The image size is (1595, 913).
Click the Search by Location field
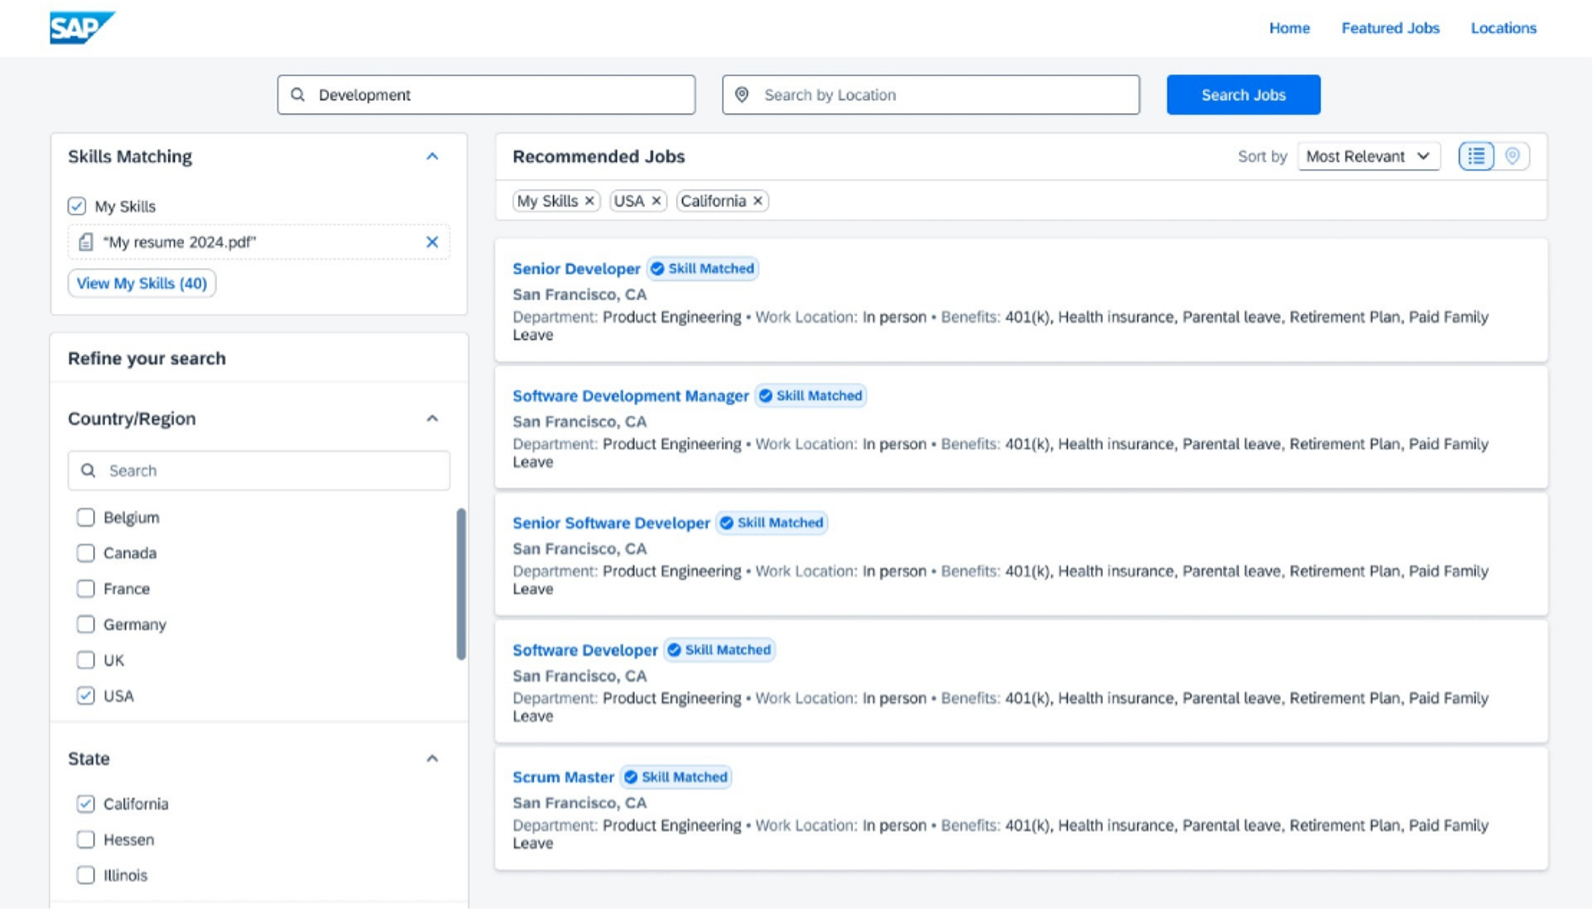(x=933, y=95)
